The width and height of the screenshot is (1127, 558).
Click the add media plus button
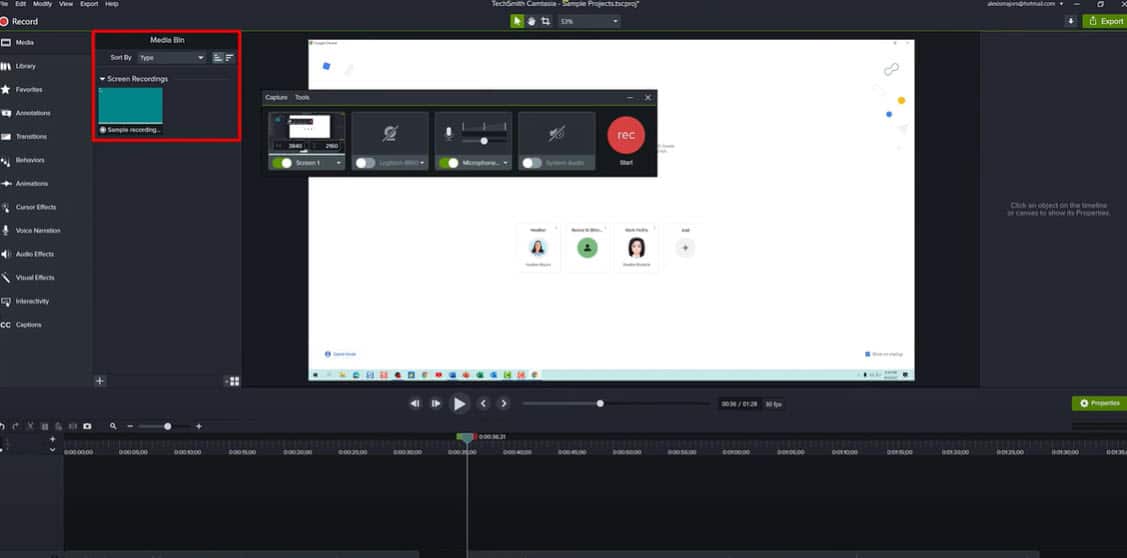pyautogui.click(x=100, y=381)
